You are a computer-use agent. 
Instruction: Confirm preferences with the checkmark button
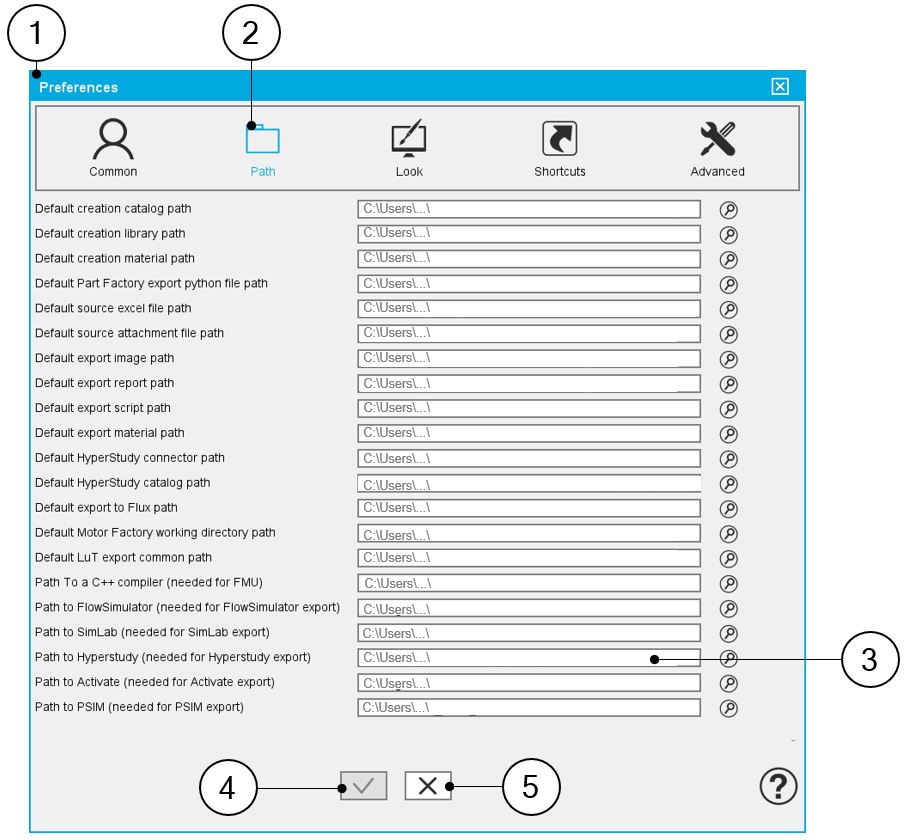[x=363, y=786]
